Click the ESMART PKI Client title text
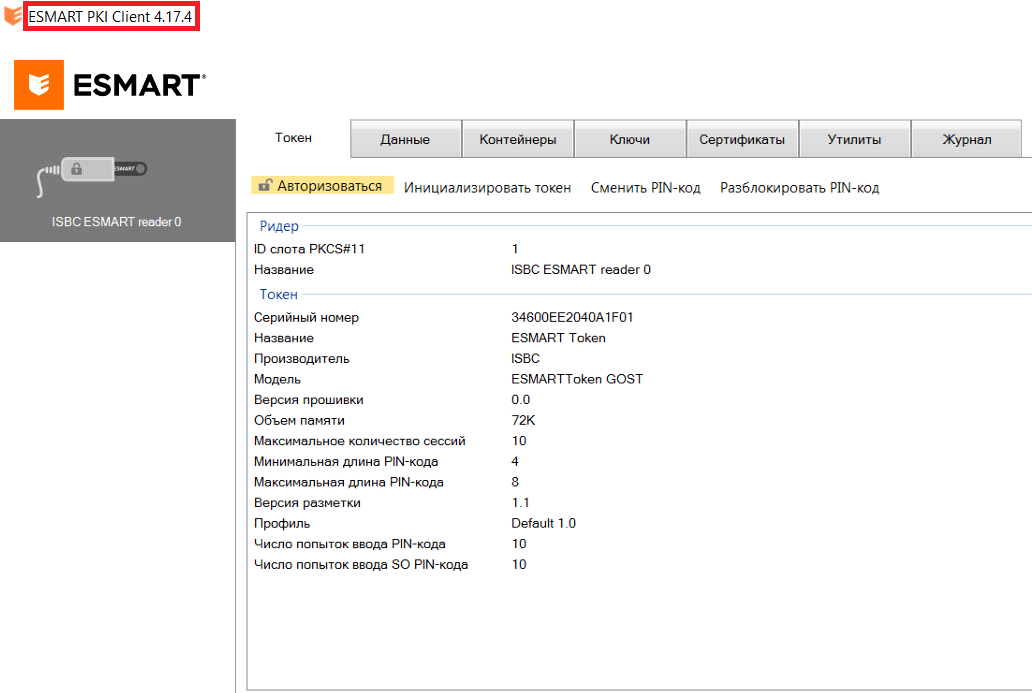 110,18
